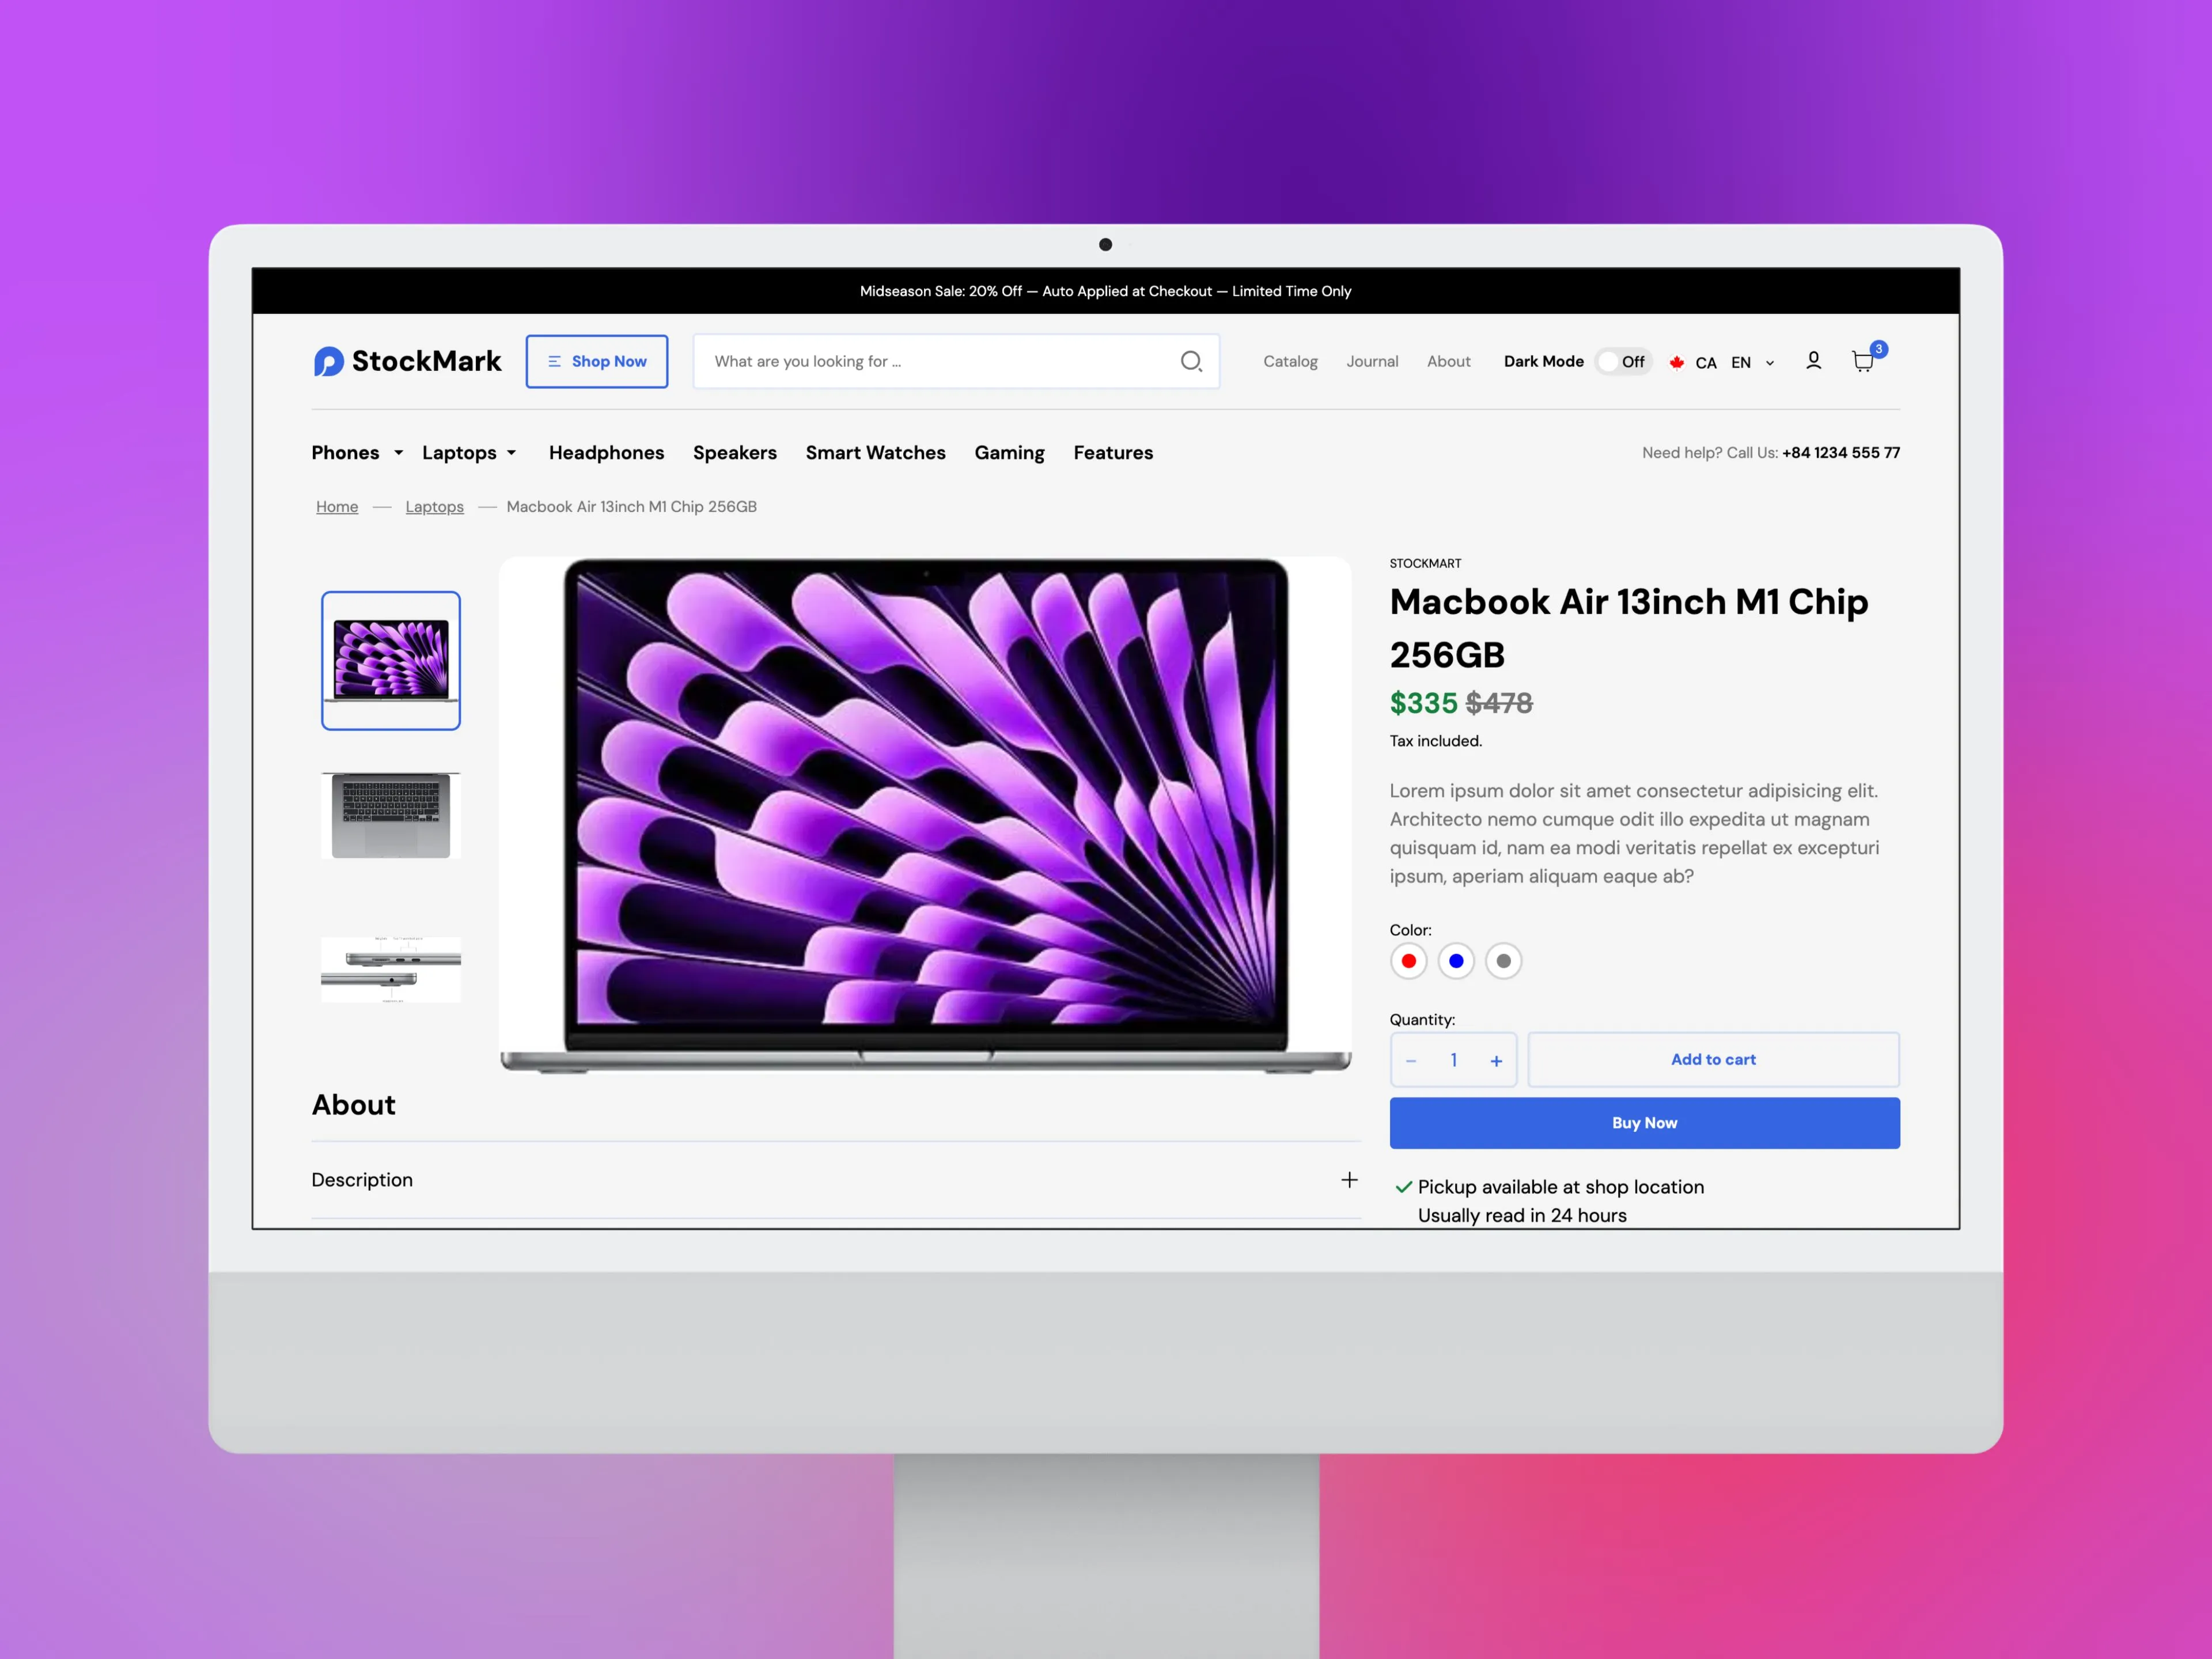Click the sale price $335

[1423, 703]
